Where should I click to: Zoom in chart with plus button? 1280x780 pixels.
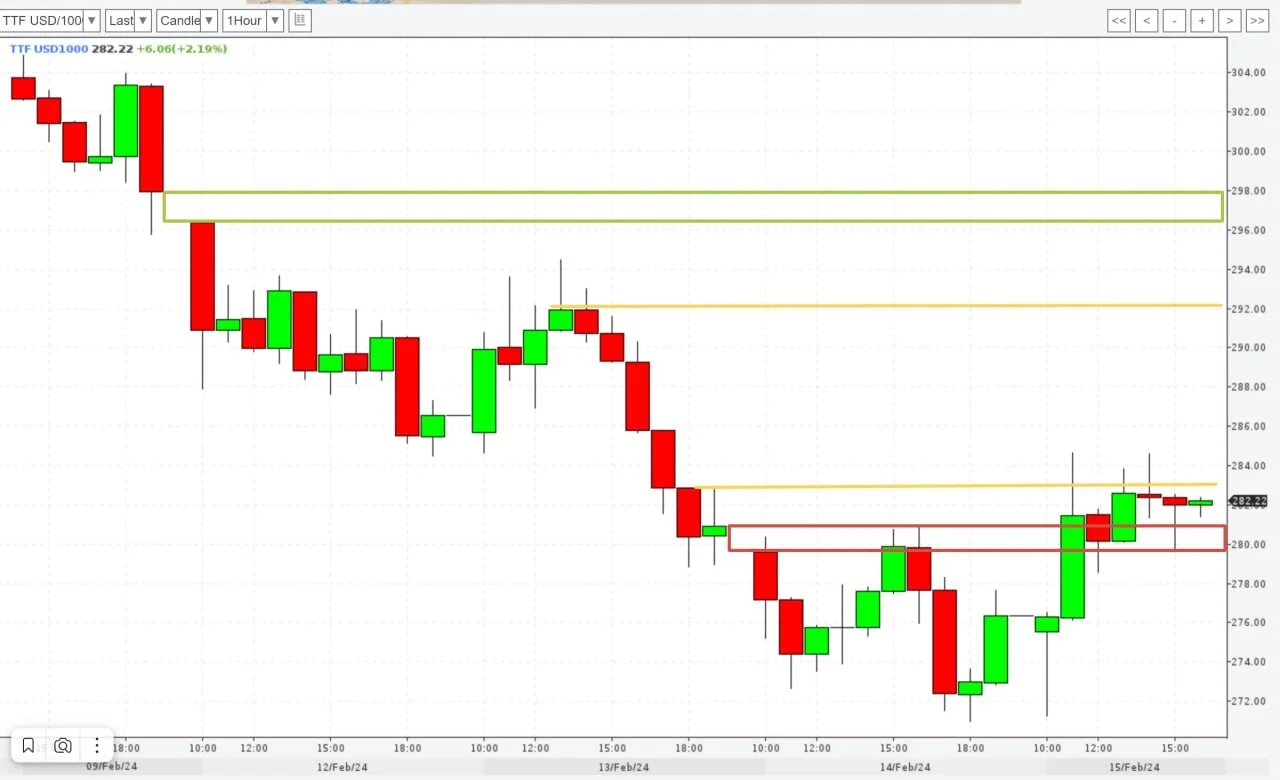1202,20
